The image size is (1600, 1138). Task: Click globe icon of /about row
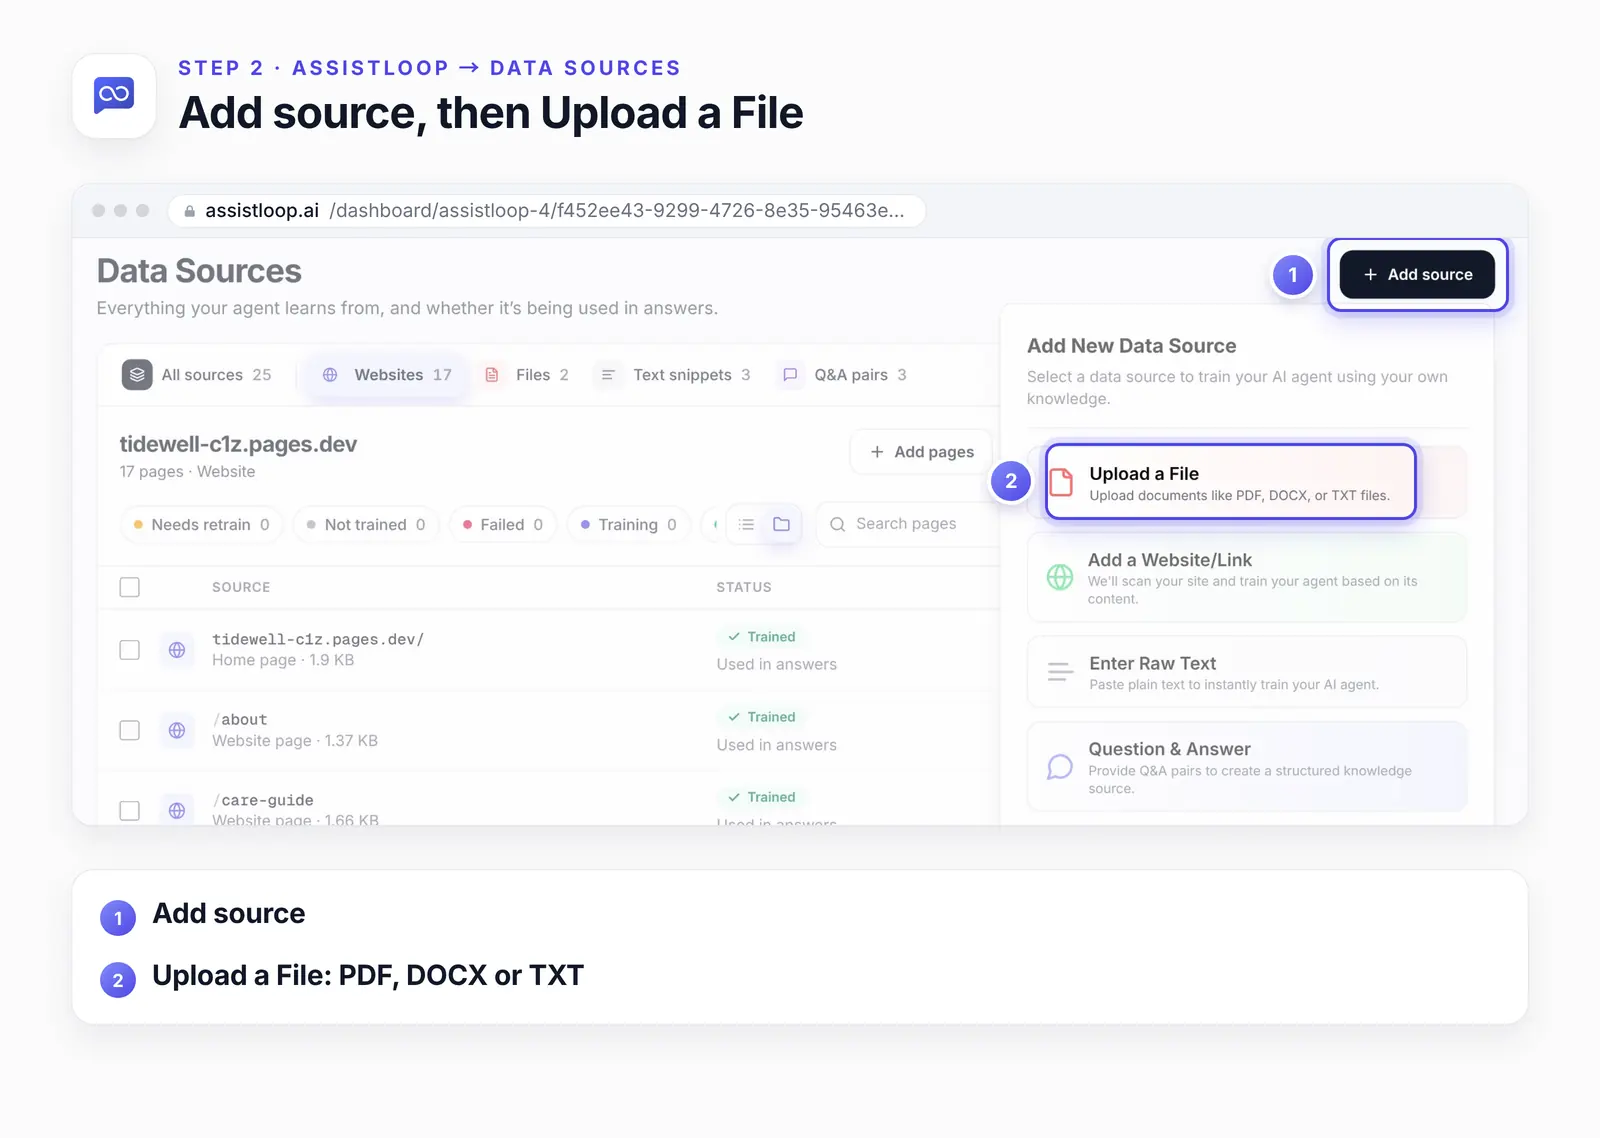[177, 730]
